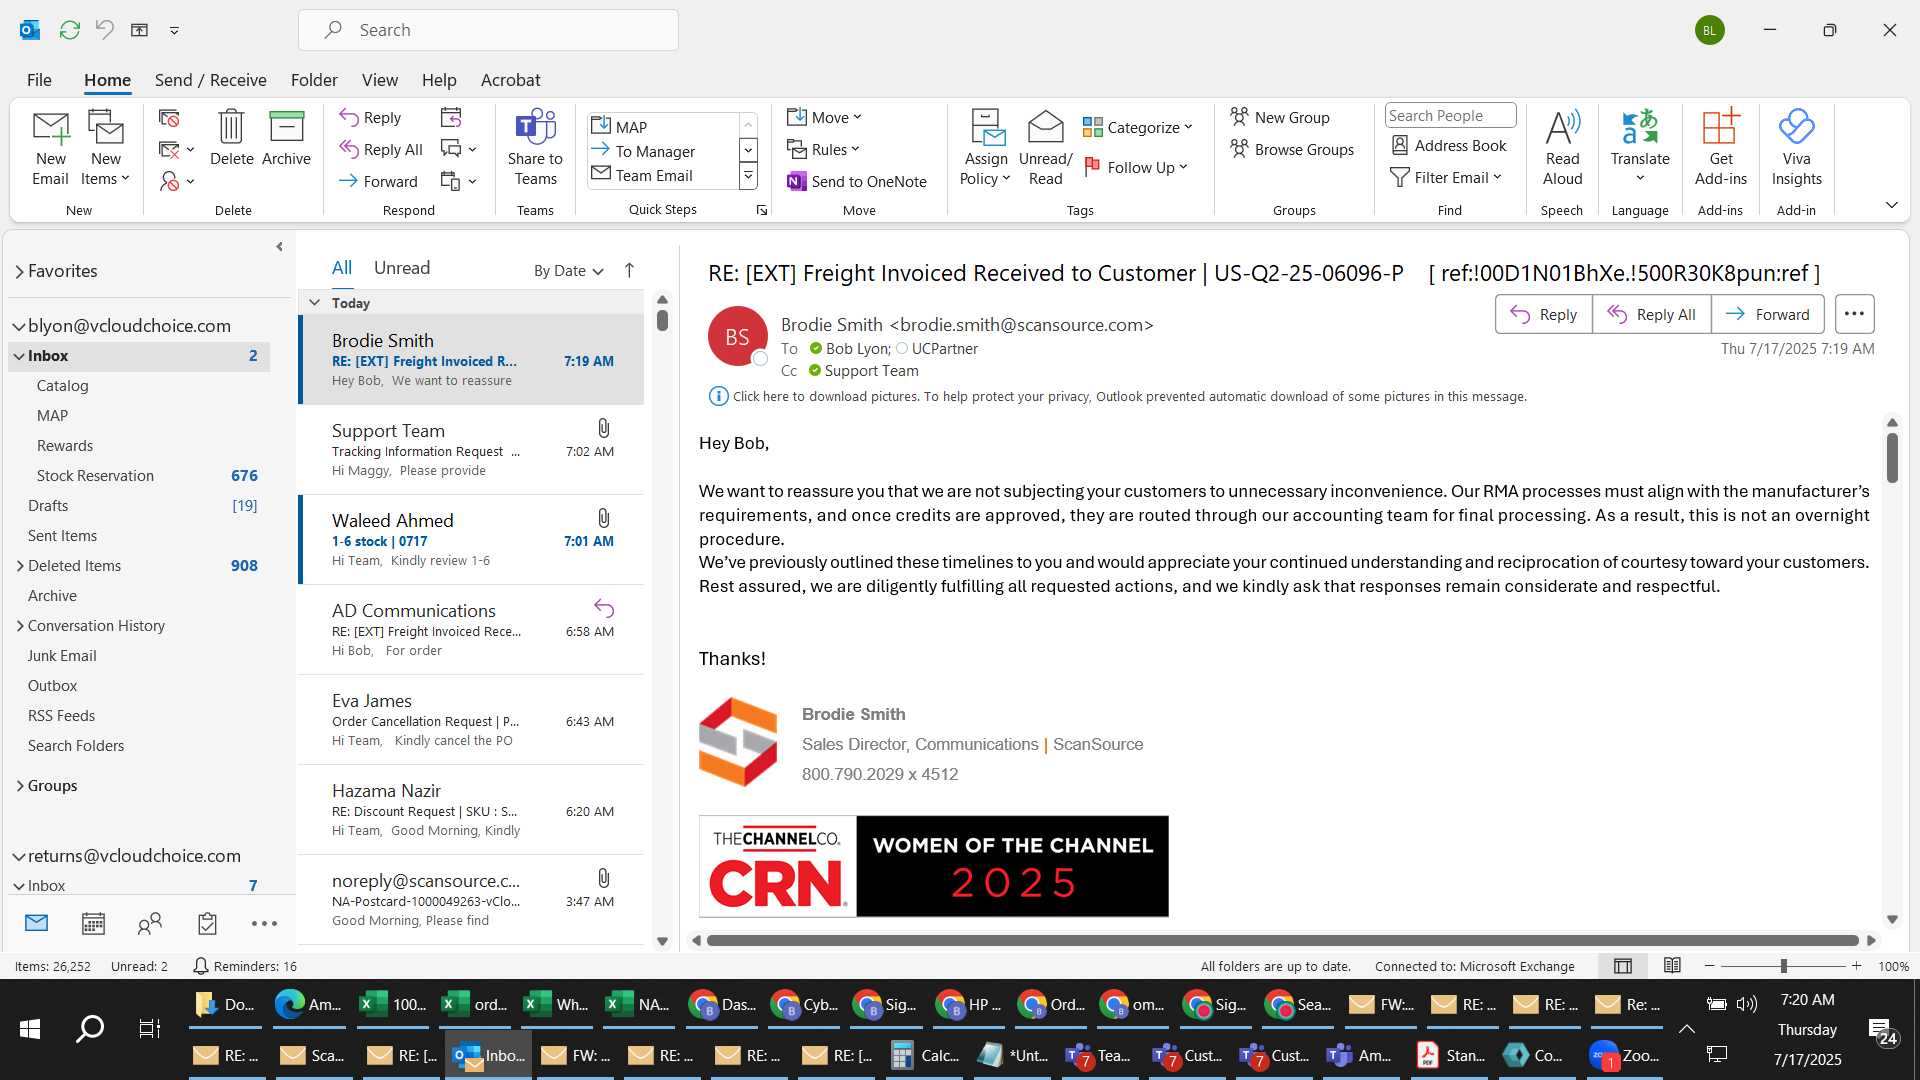Click zoom in plus on status bar
The width and height of the screenshot is (1920, 1080).
[1856, 966]
